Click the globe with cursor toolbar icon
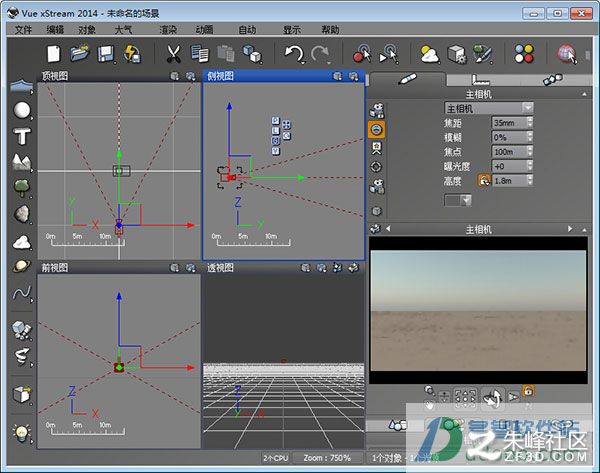This screenshot has width=600, height=473. point(567,54)
